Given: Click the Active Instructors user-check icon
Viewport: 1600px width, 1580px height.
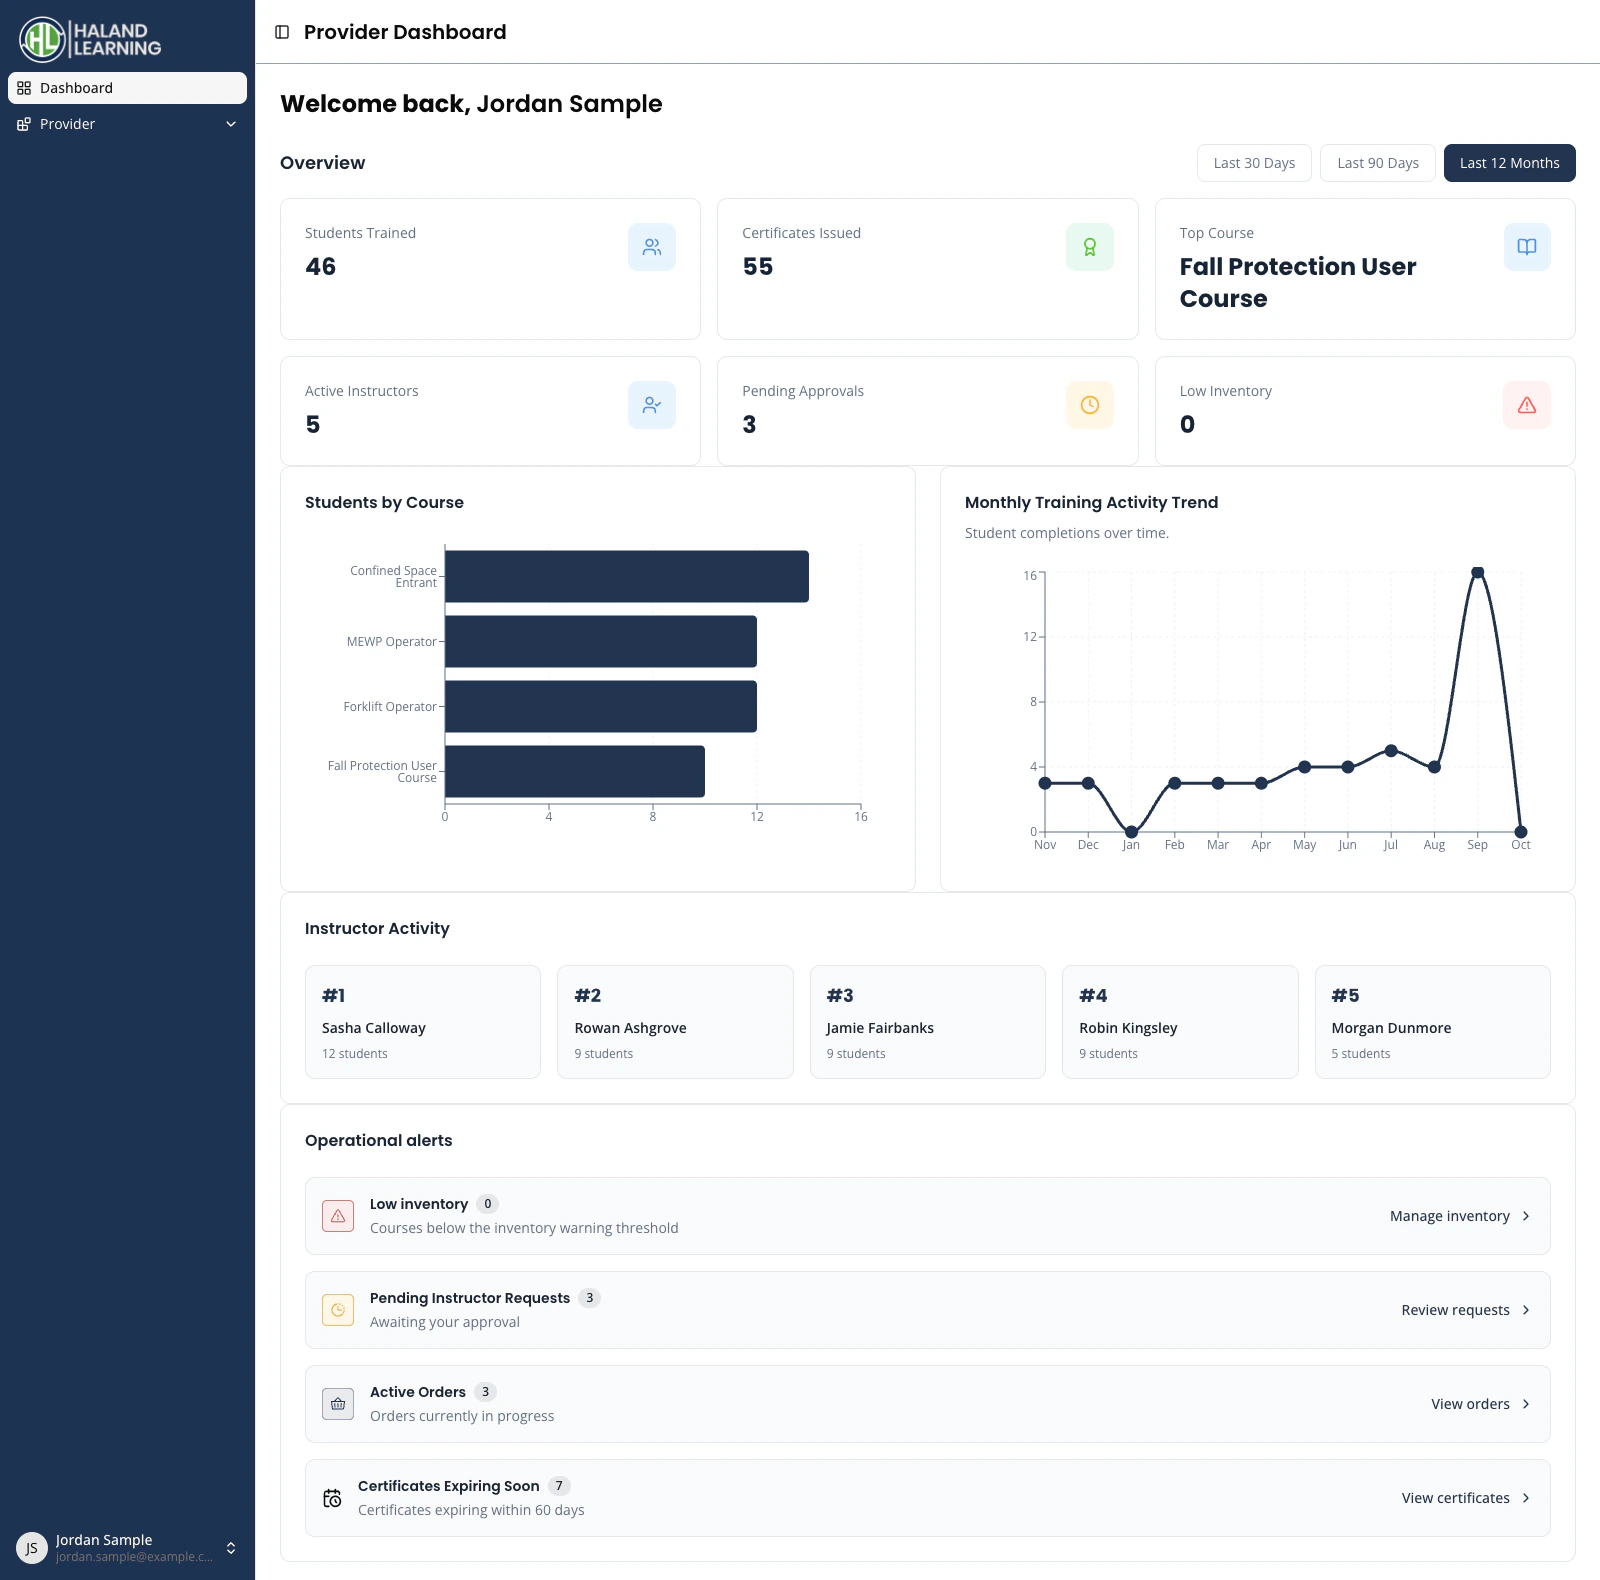Looking at the screenshot, I should pyautogui.click(x=652, y=405).
